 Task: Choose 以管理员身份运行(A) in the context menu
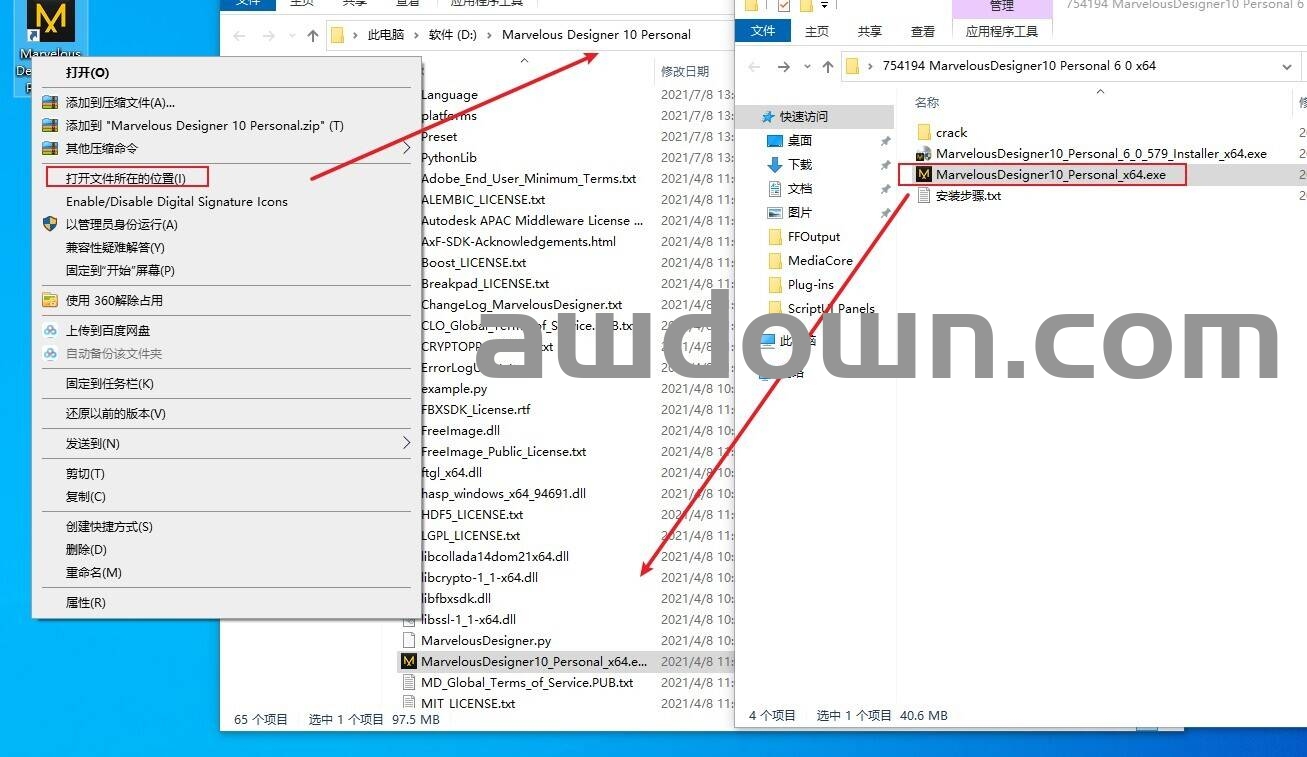(x=121, y=225)
